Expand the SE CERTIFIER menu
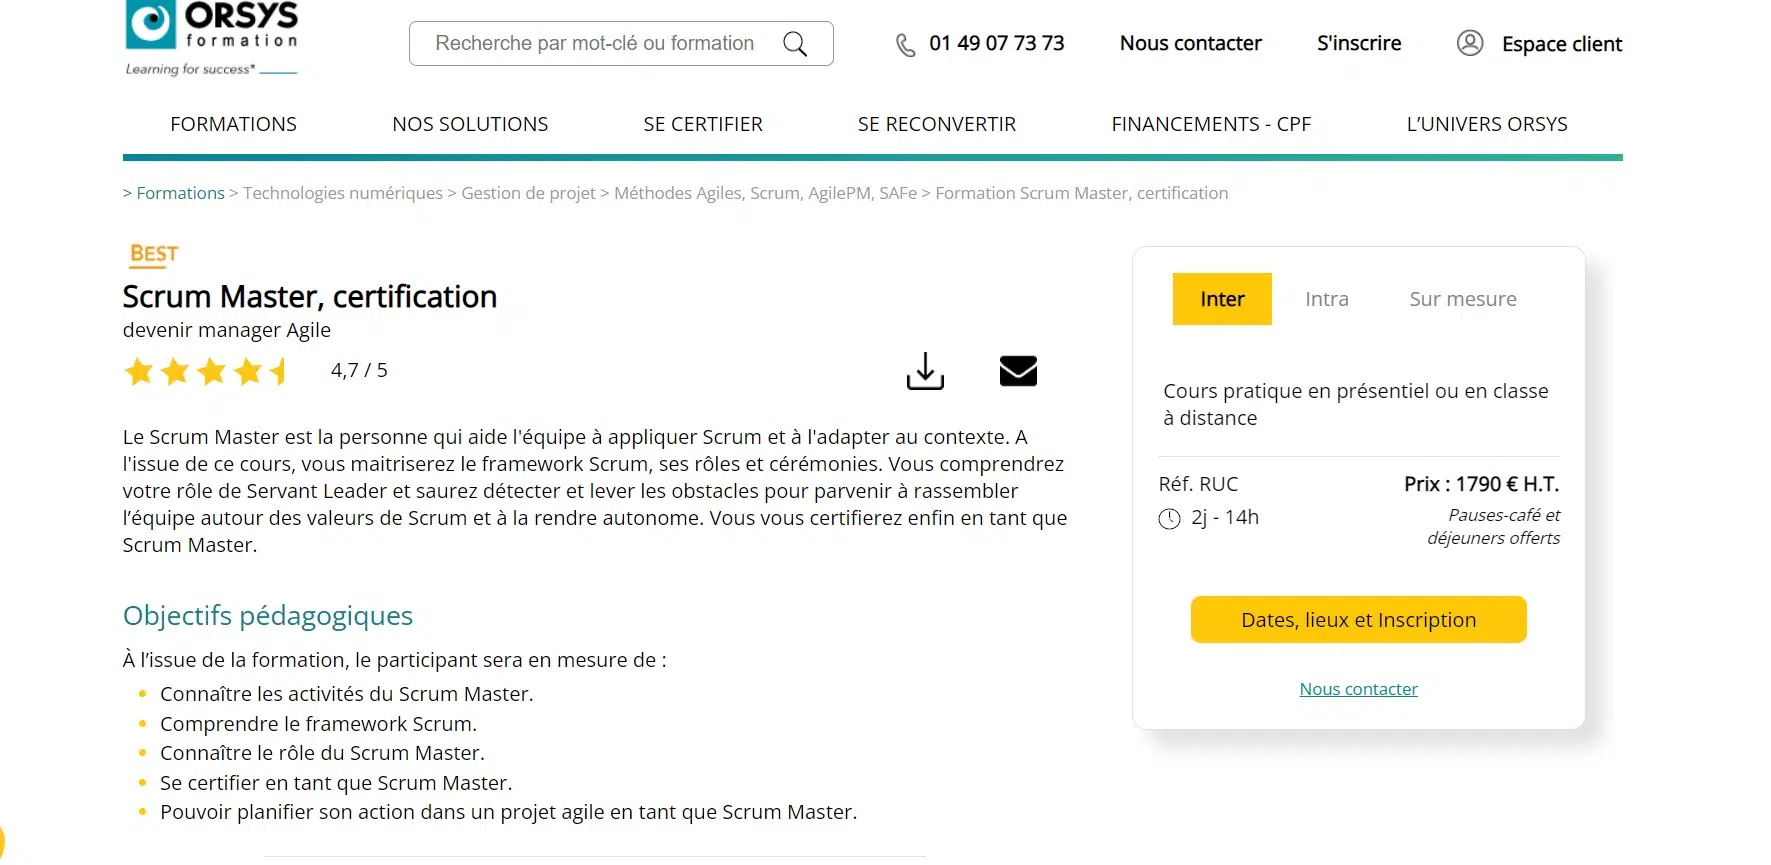The height and width of the screenshot is (865, 1771). 703,124
